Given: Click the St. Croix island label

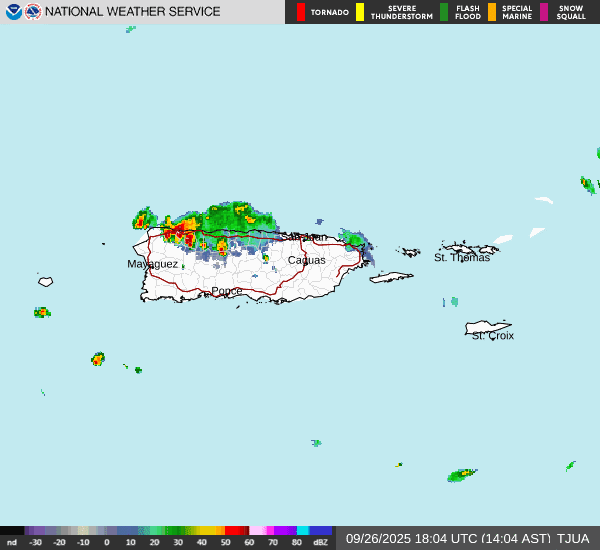Looking at the screenshot, I should coord(492,335).
